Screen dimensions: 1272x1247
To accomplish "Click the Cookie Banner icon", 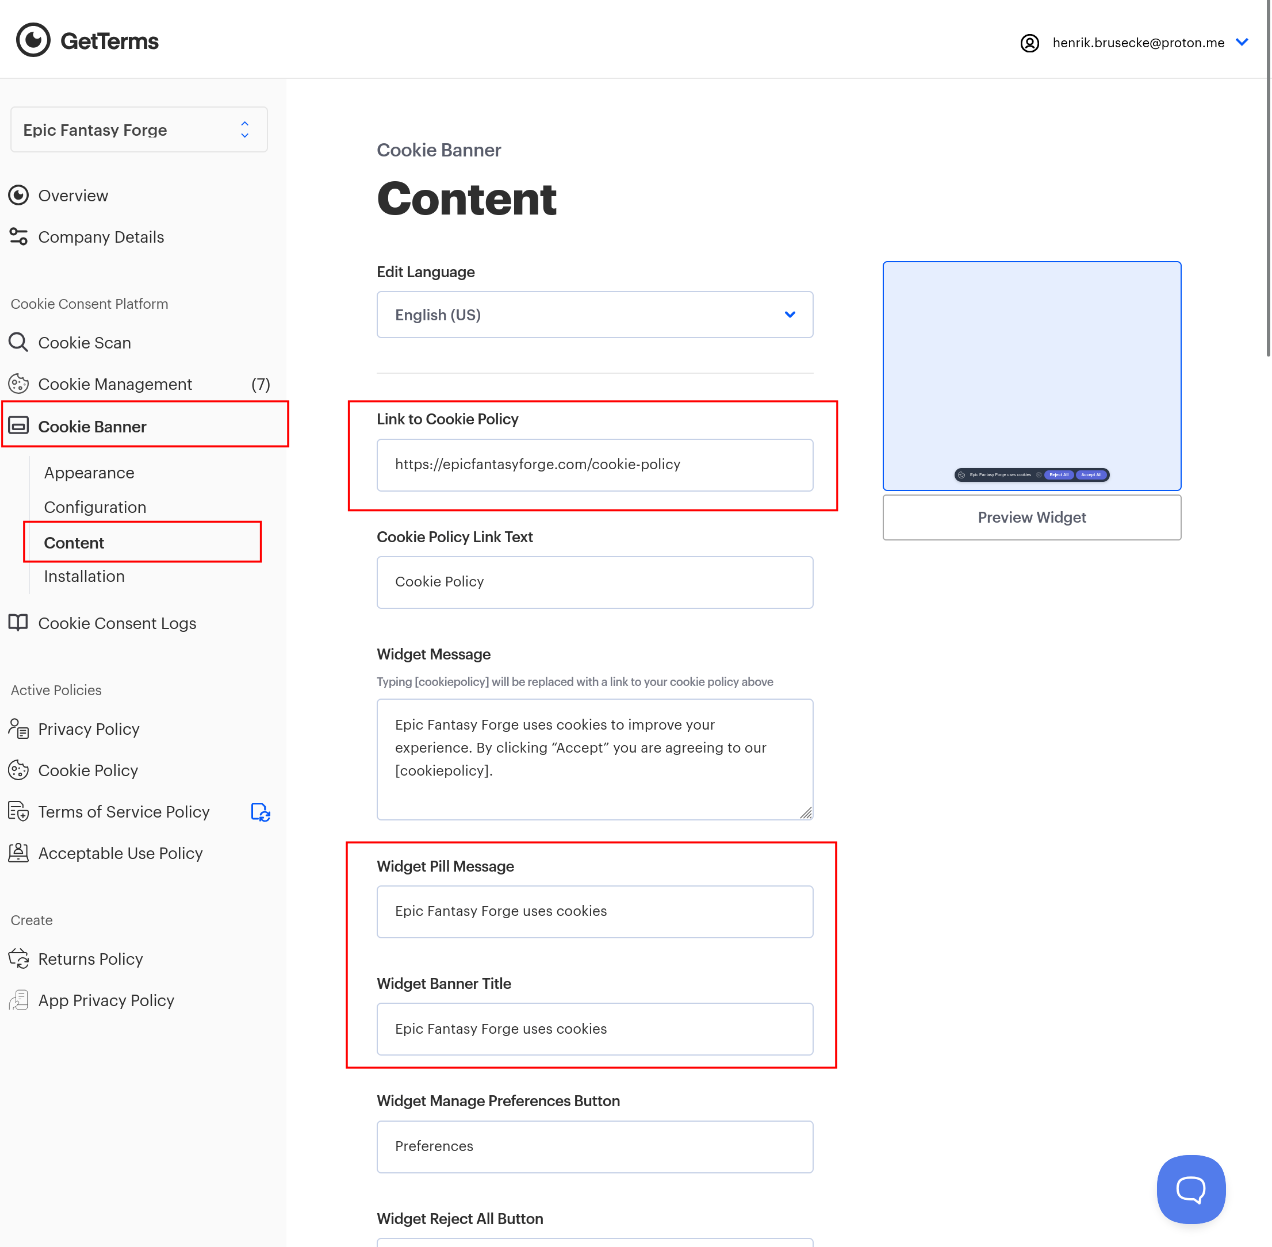I will click(x=18, y=426).
